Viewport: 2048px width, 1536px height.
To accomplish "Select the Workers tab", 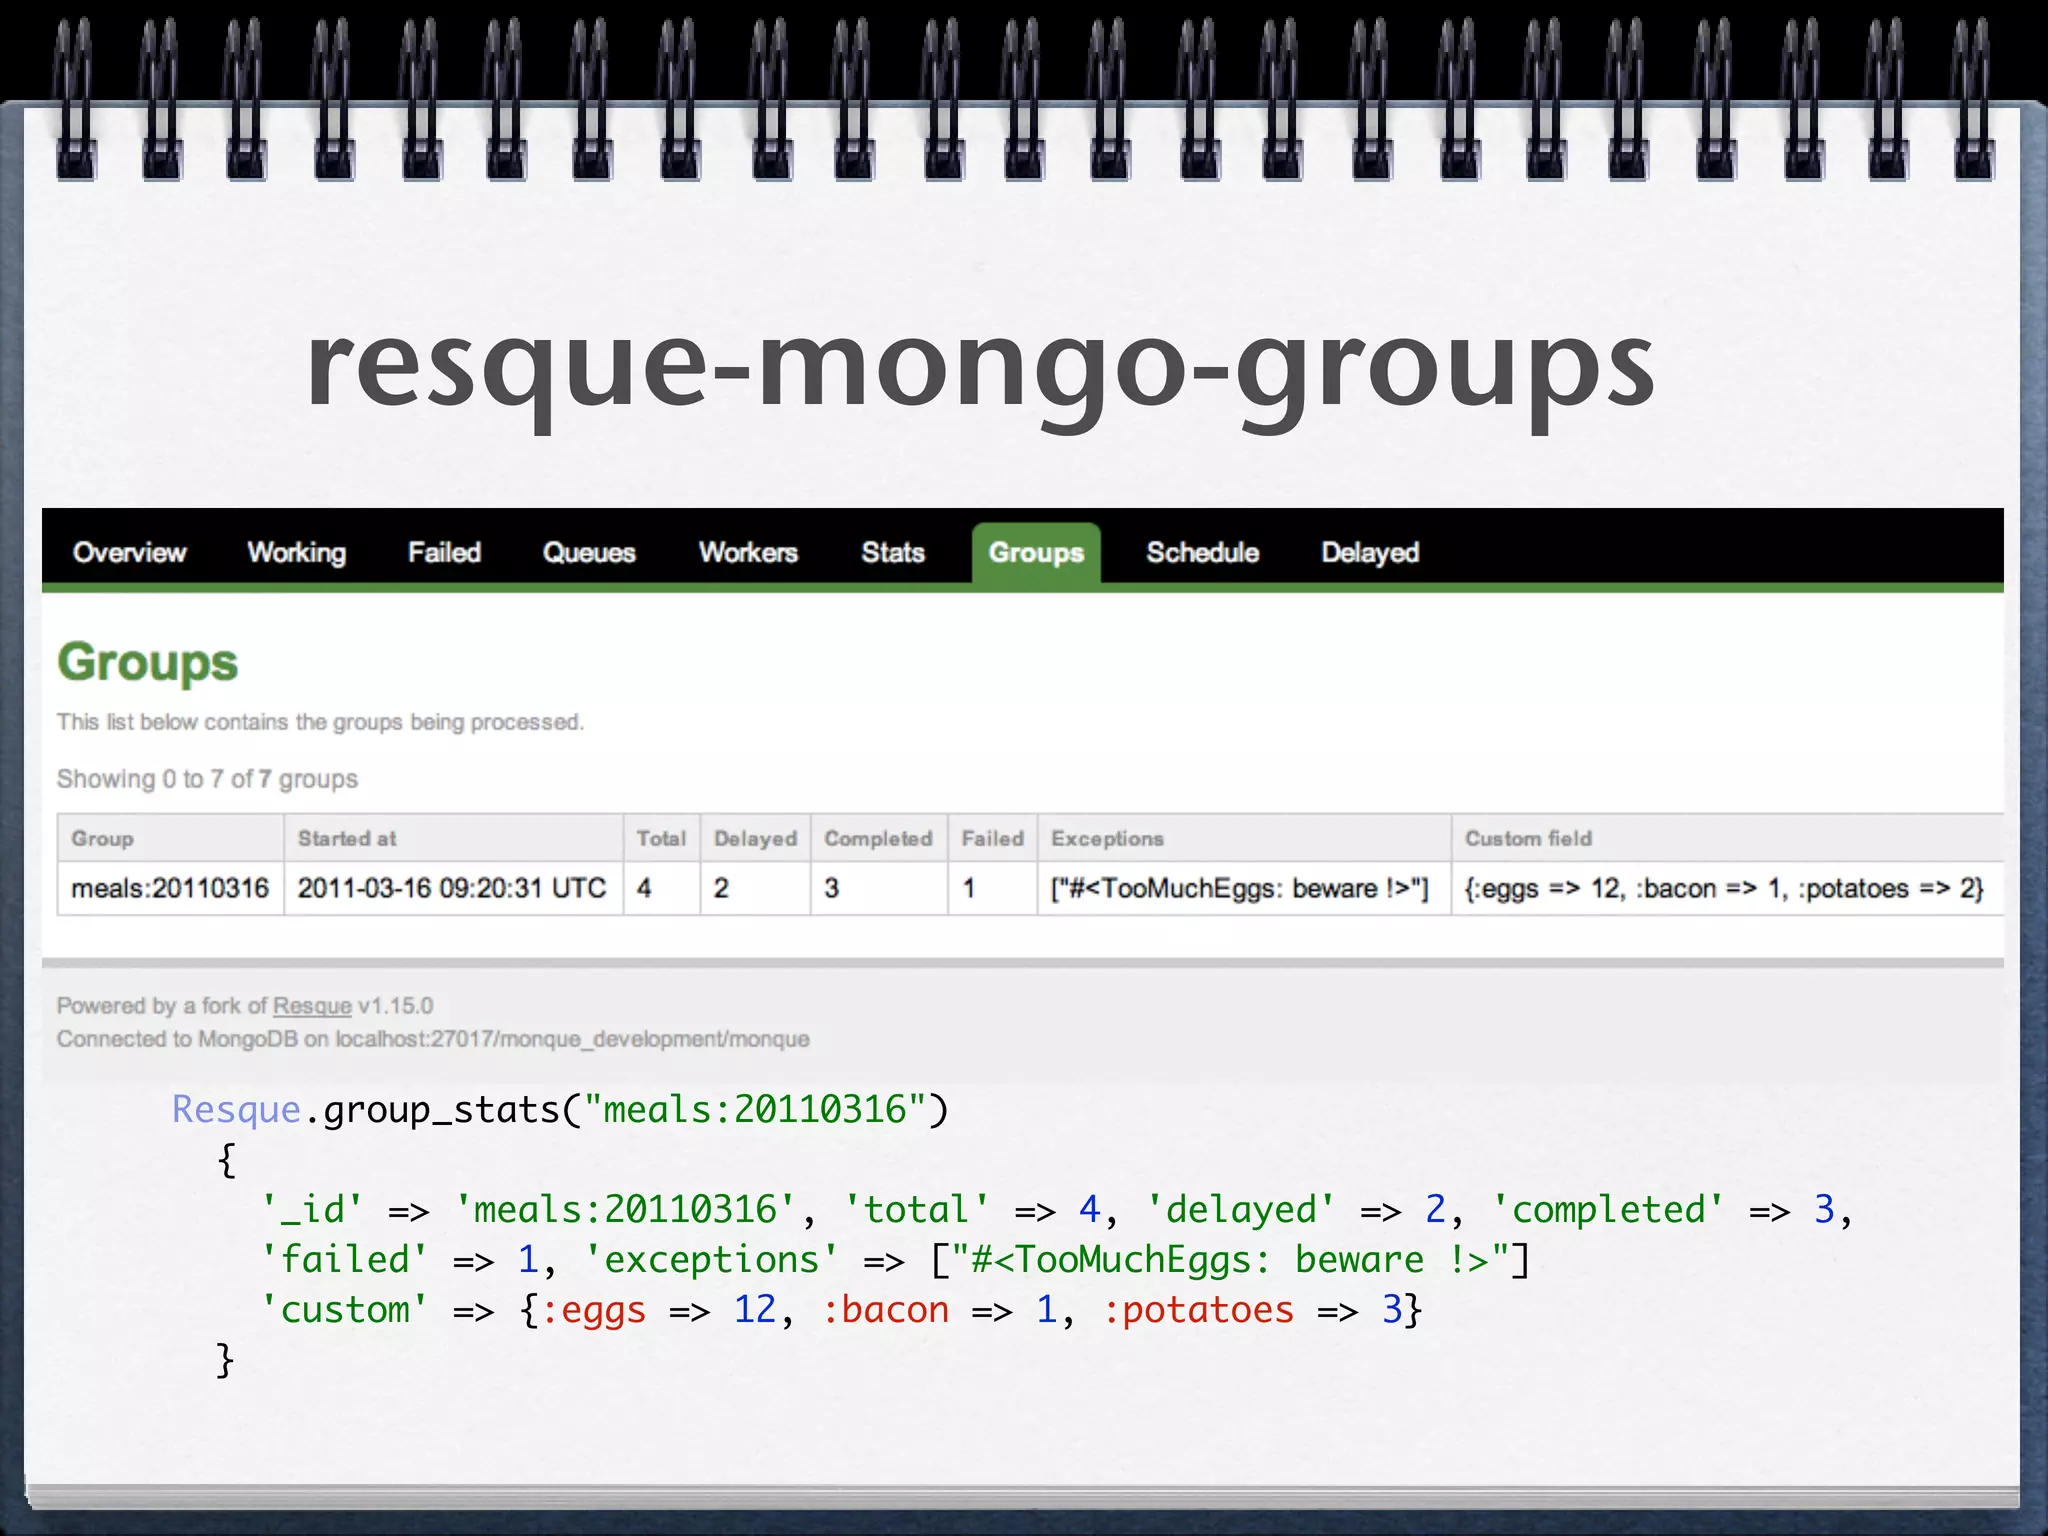I will tap(748, 553).
